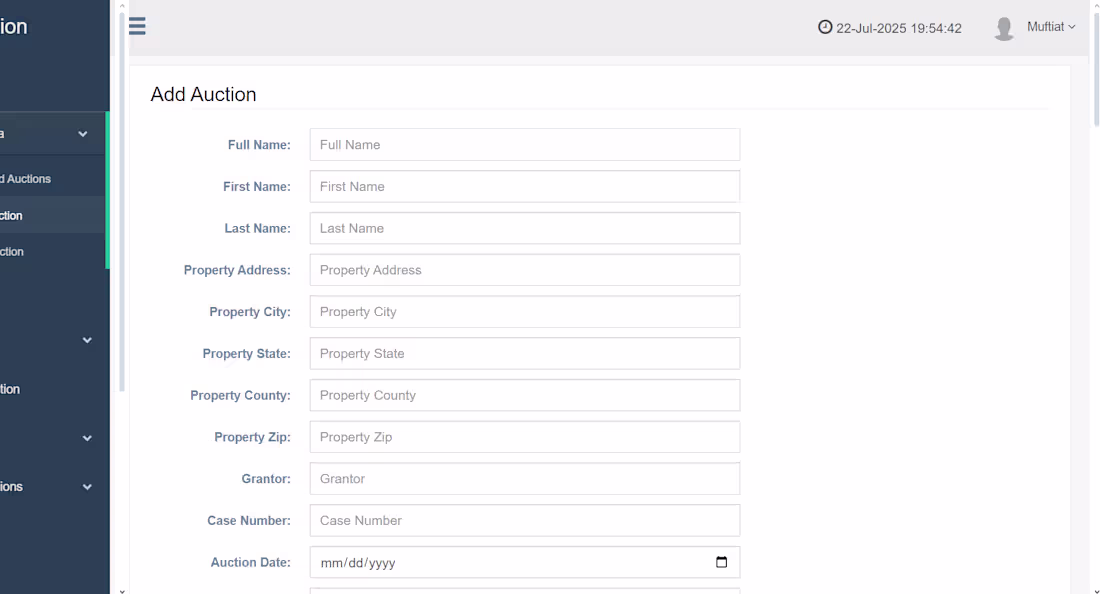Click the sidebar vertical scrollbar
The width and height of the screenshot is (1100, 594).
click(x=122, y=200)
